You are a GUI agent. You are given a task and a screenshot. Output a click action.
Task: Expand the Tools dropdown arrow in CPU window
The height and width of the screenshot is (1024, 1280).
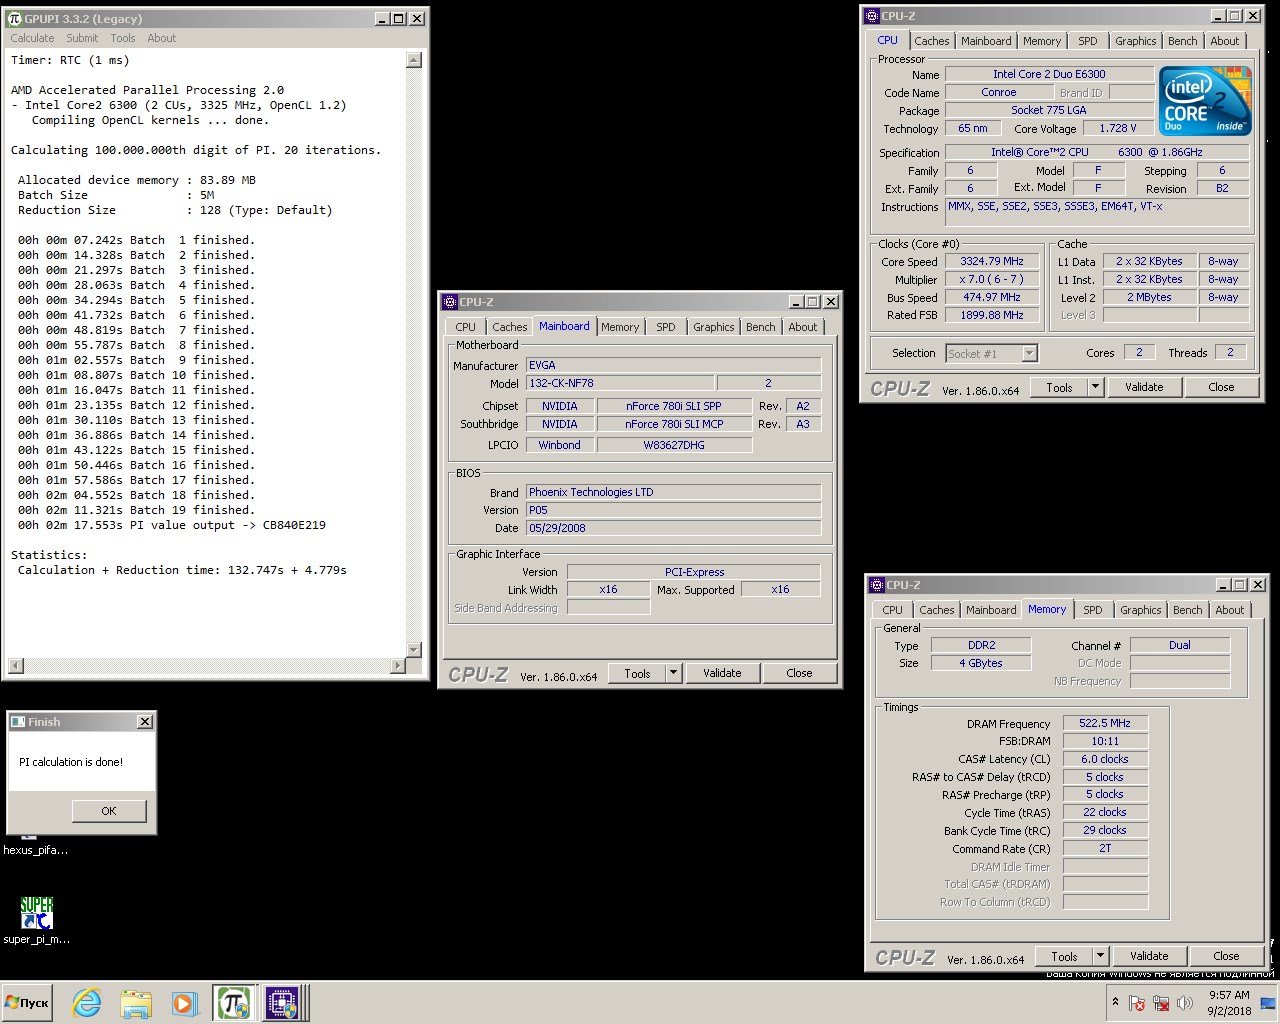[1095, 387]
